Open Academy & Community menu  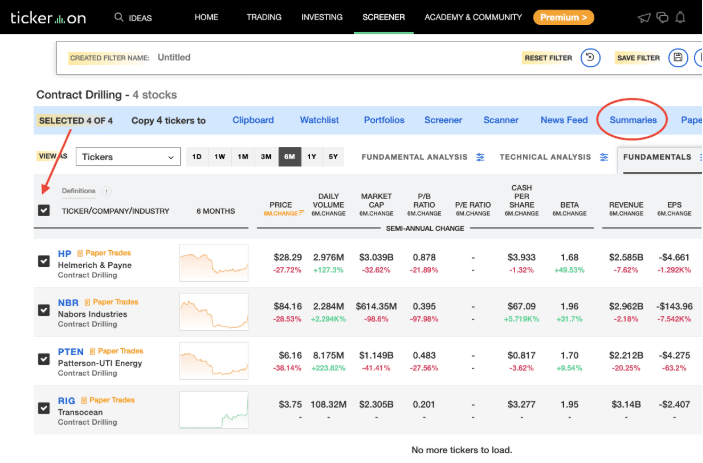pyautogui.click(x=473, y=17)
